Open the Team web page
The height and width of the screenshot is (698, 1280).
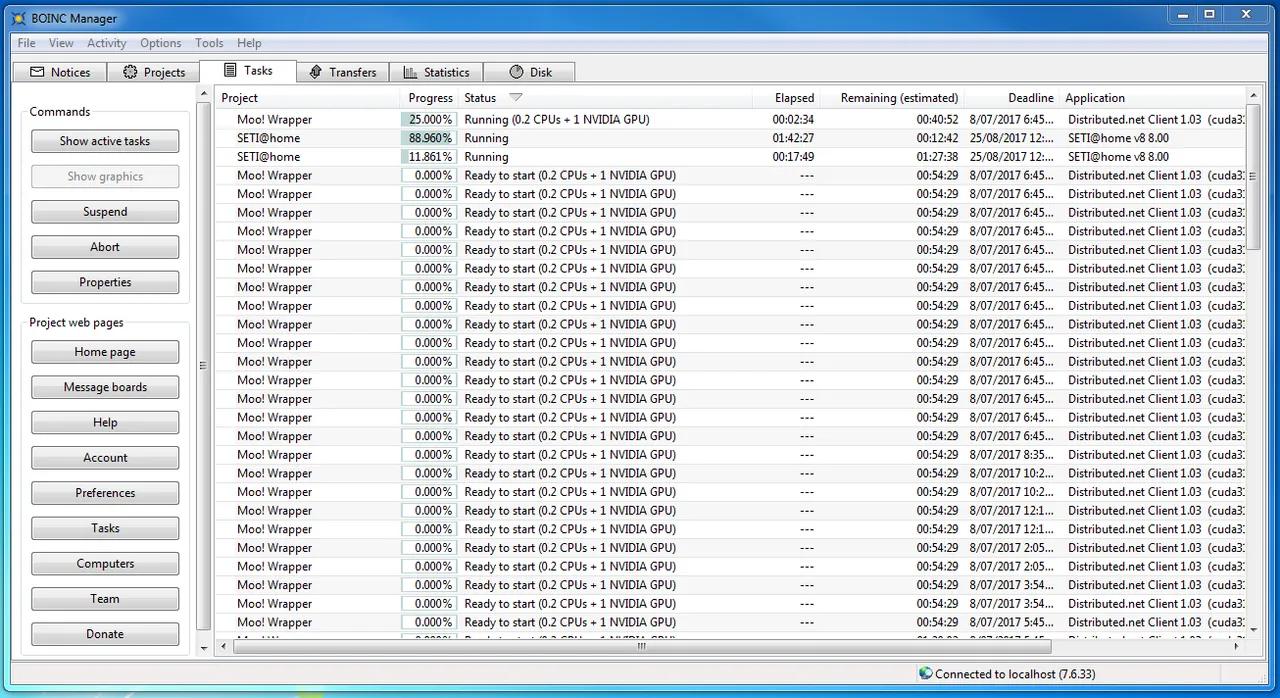click(105, 599)
